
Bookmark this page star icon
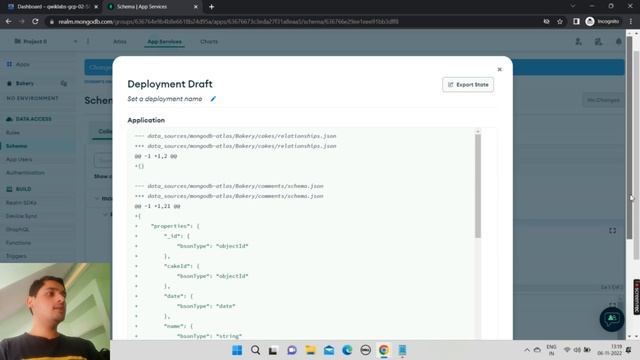tap(560, 21)
